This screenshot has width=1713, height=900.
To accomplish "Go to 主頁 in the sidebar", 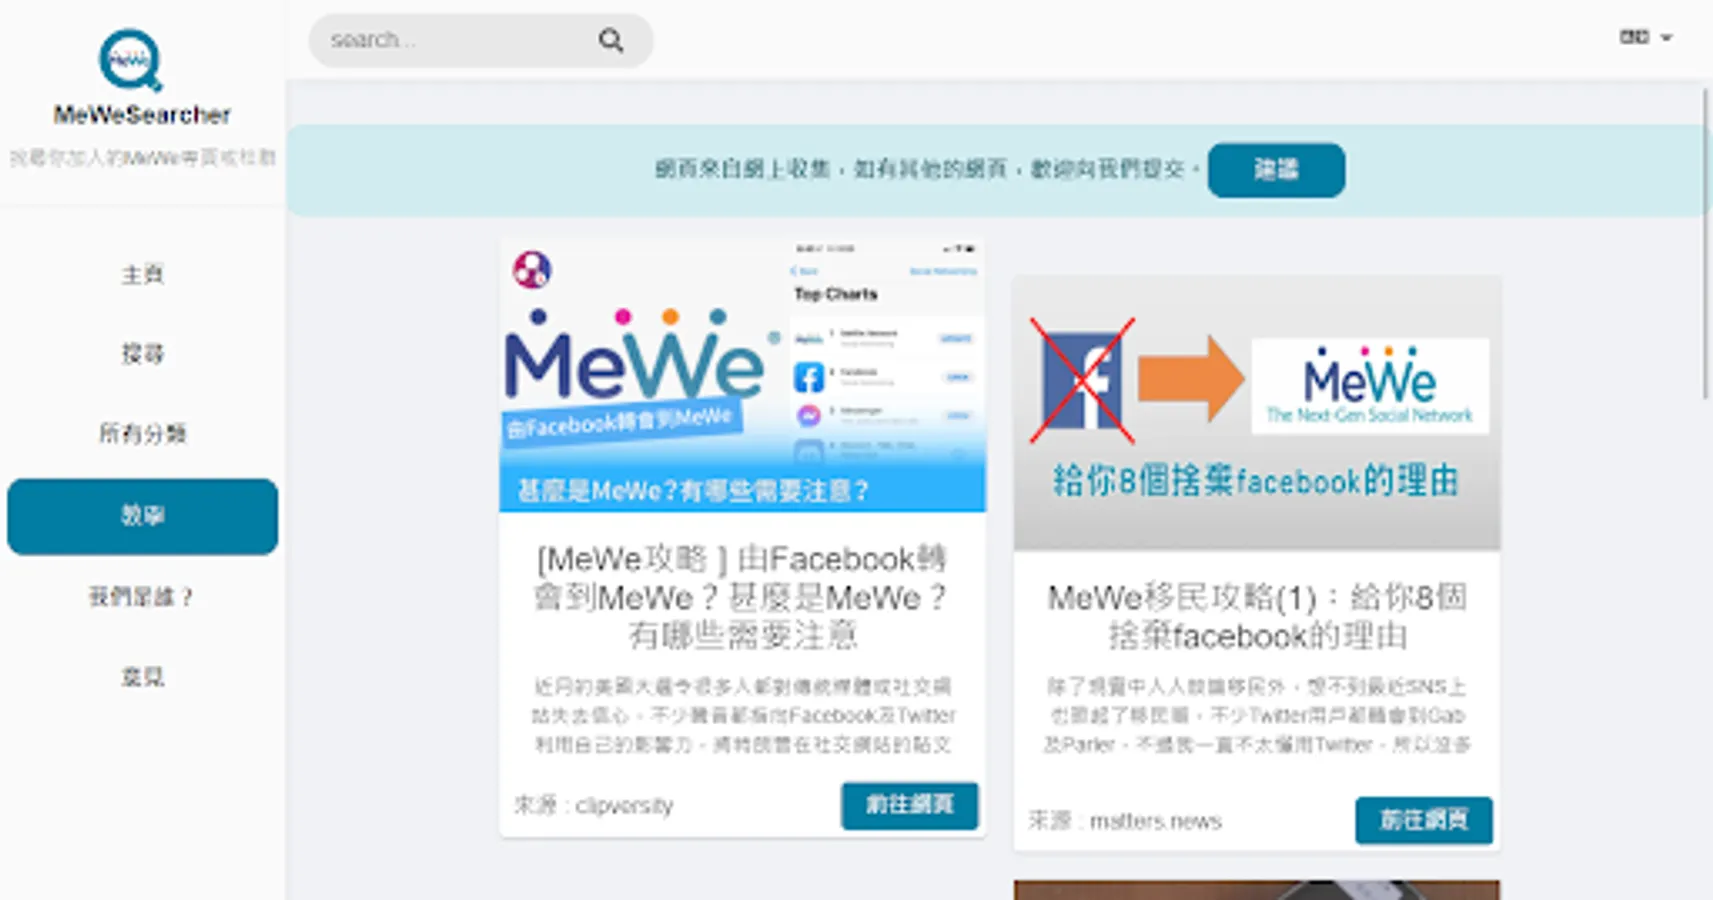I will click(142, 274).
